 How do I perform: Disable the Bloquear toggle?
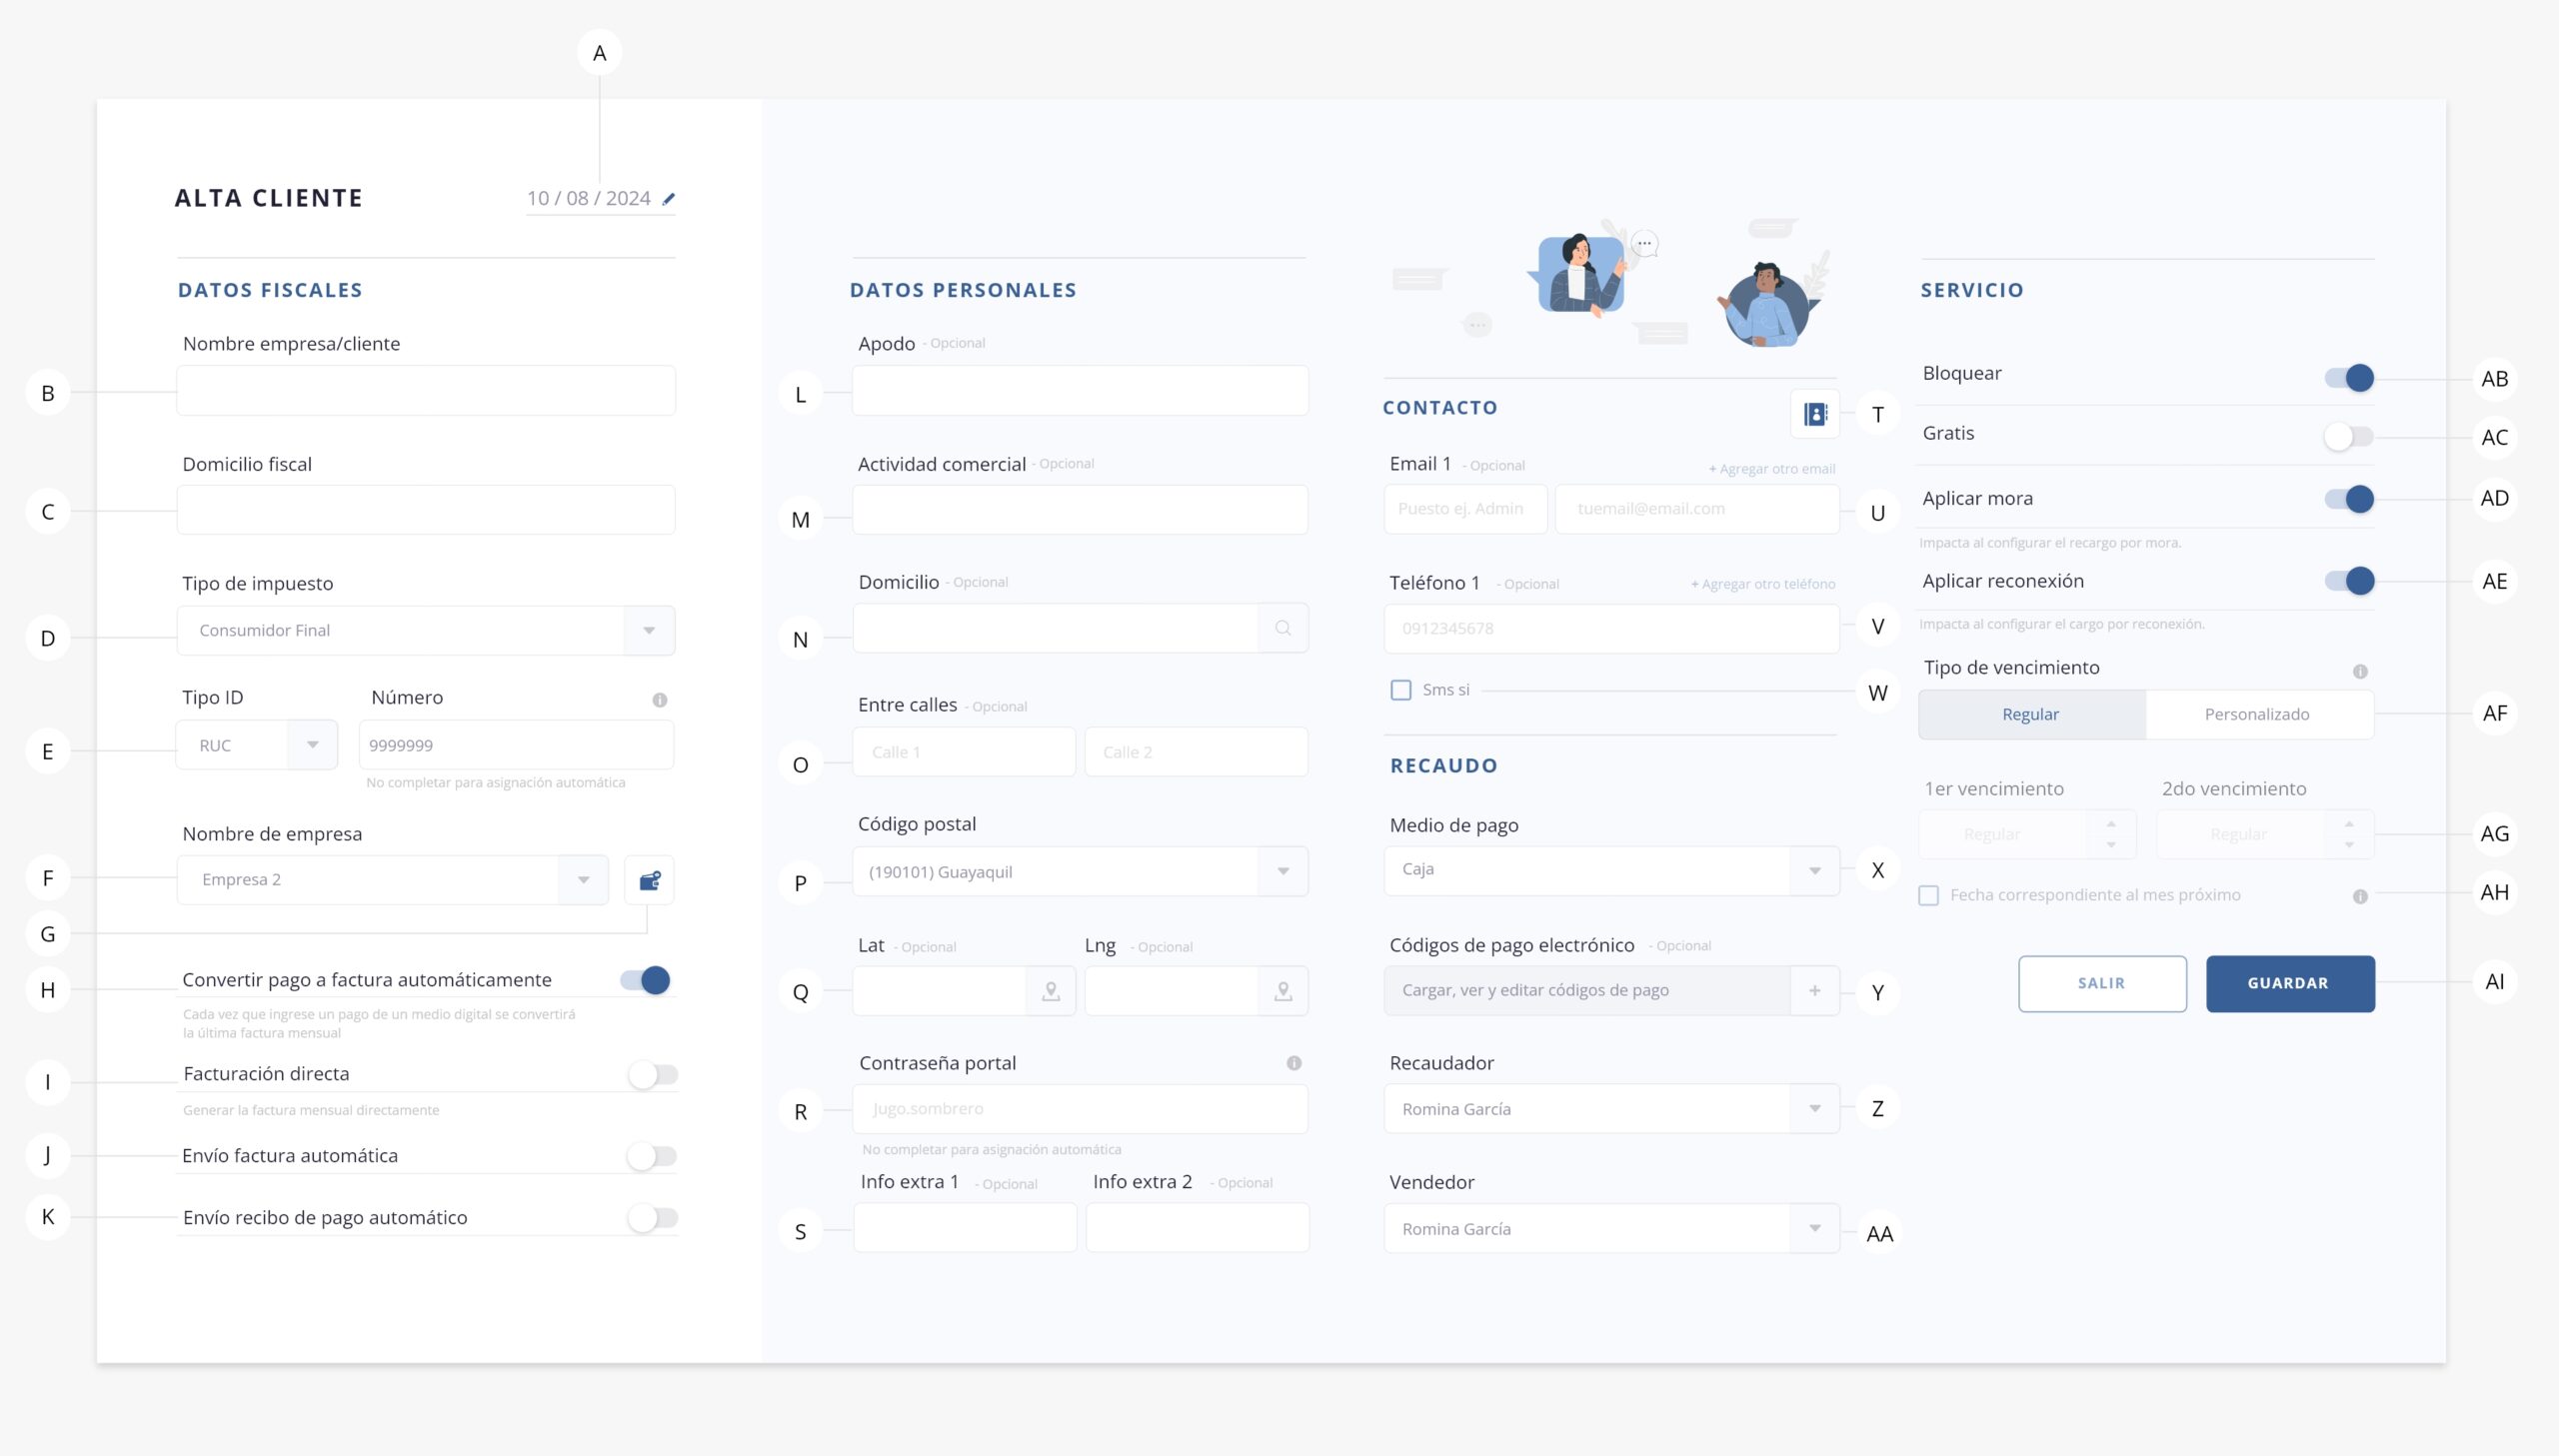2348,378
